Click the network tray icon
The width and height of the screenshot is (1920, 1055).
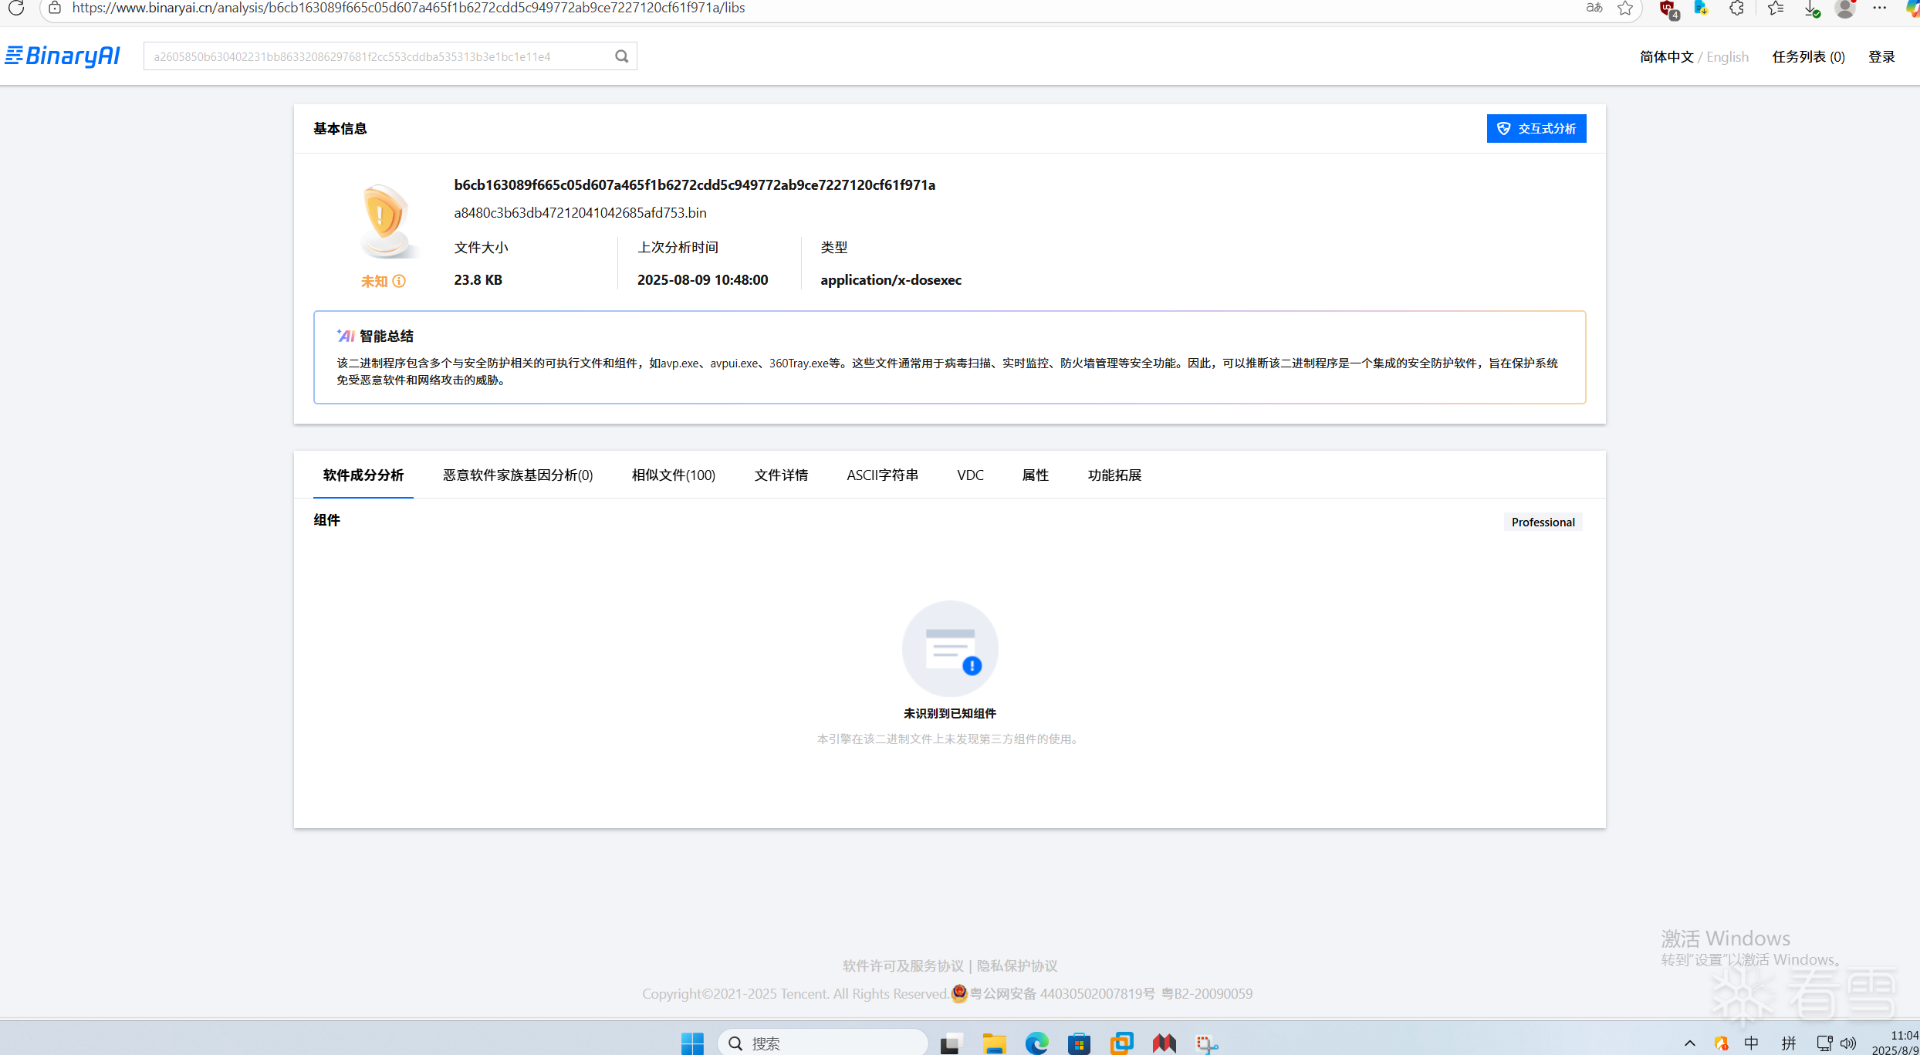[x=1825, y=1044]
